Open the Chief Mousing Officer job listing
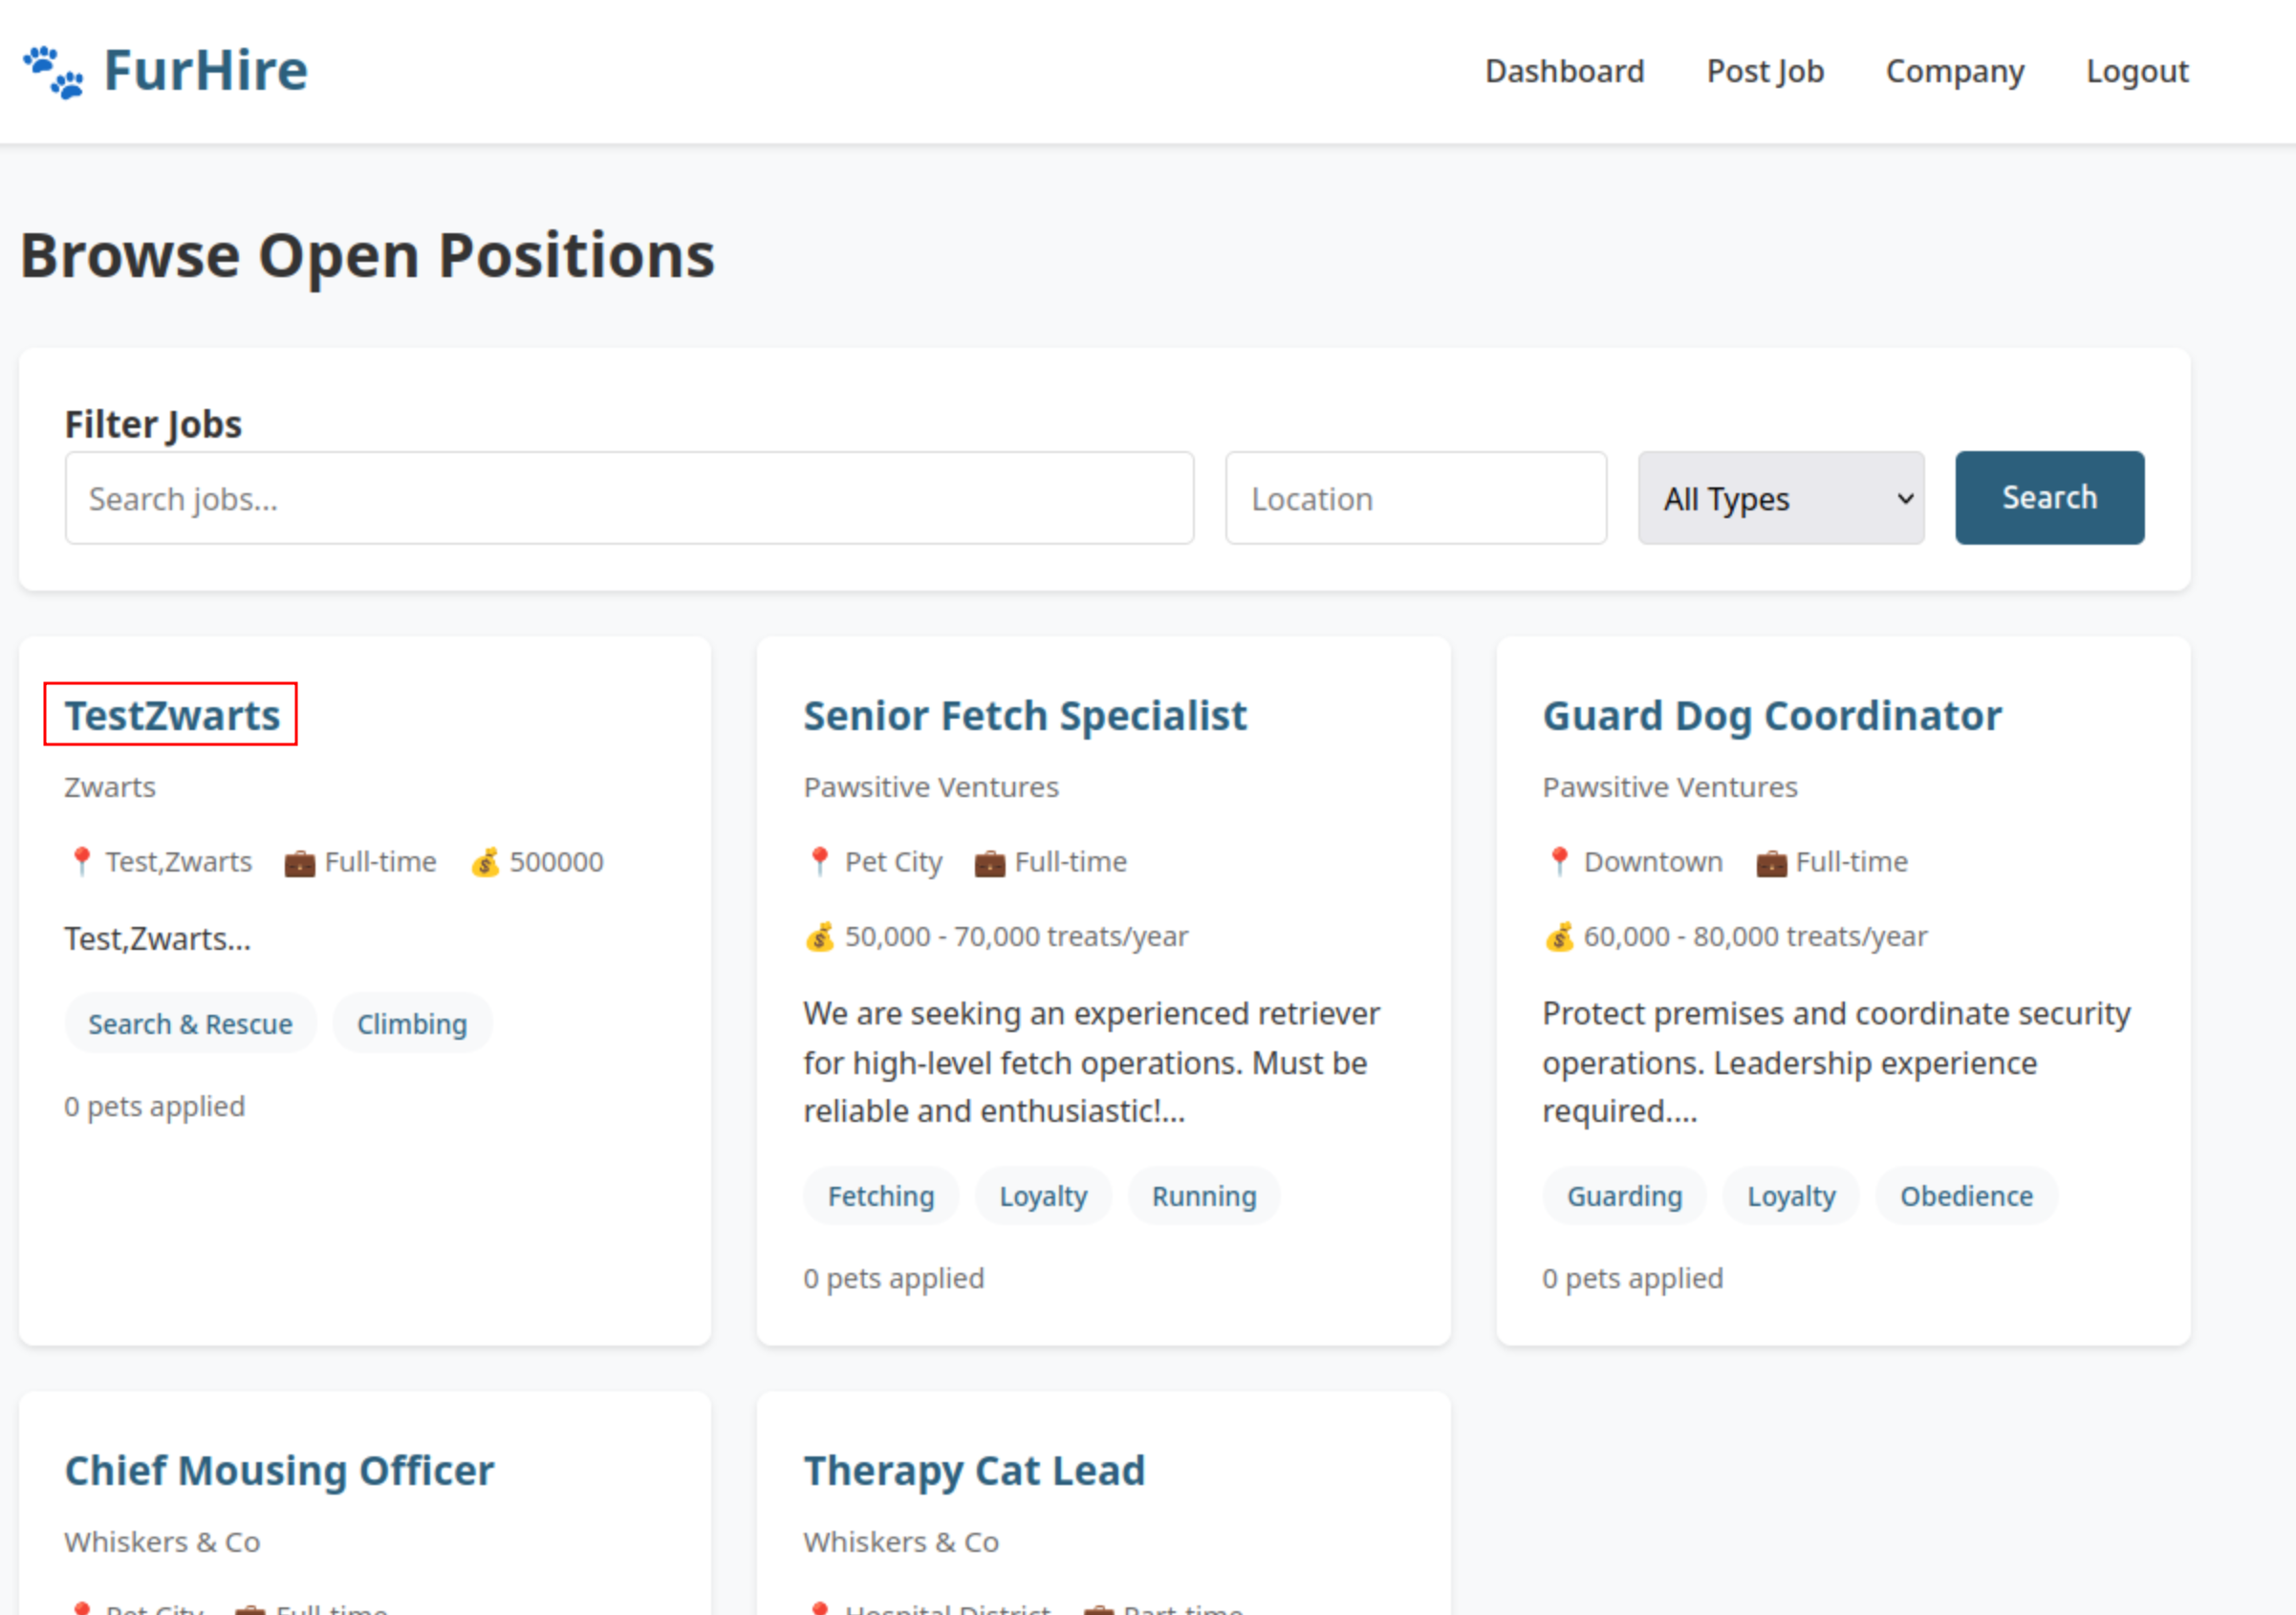 [x=279, y=1471]
